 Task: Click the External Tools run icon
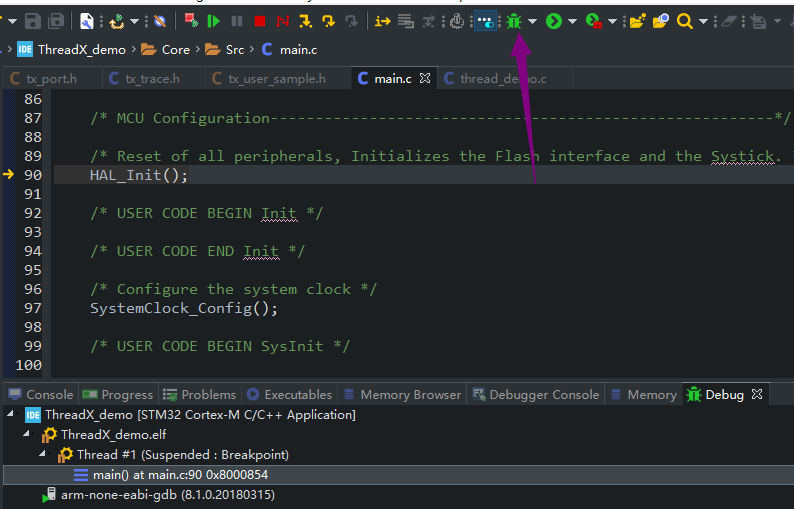click(593, 21)
